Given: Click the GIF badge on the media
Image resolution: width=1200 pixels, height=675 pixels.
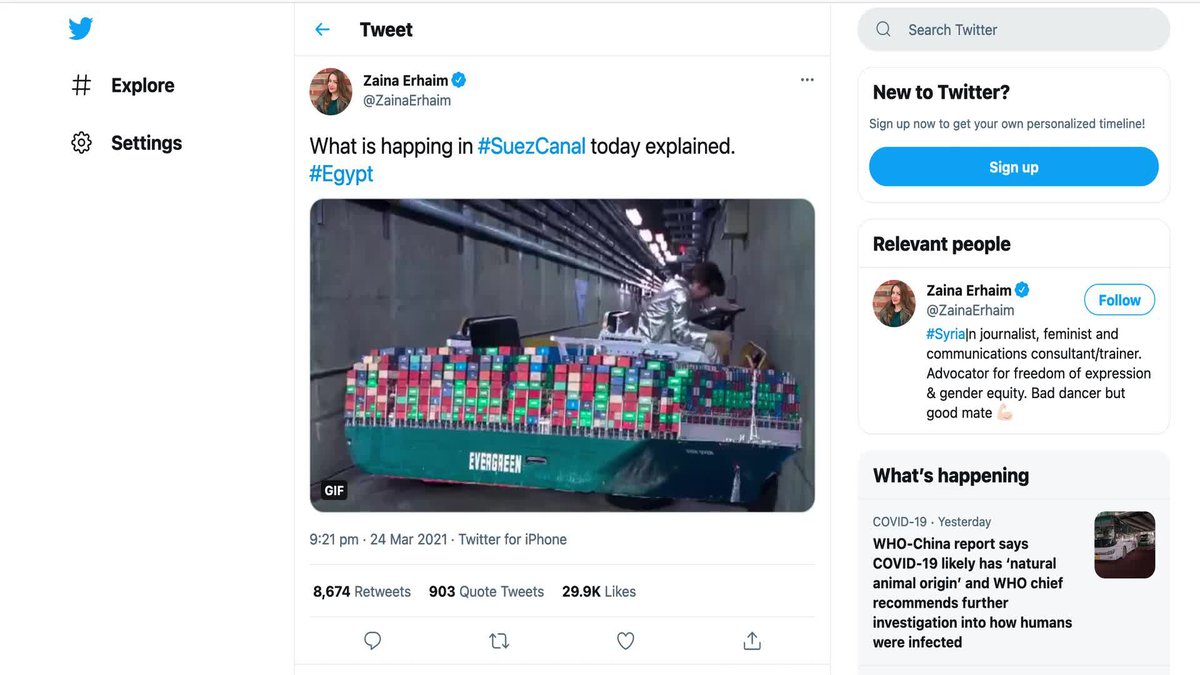Looking at the screenshot, I should pyautogui.click(x=333, y=490).
